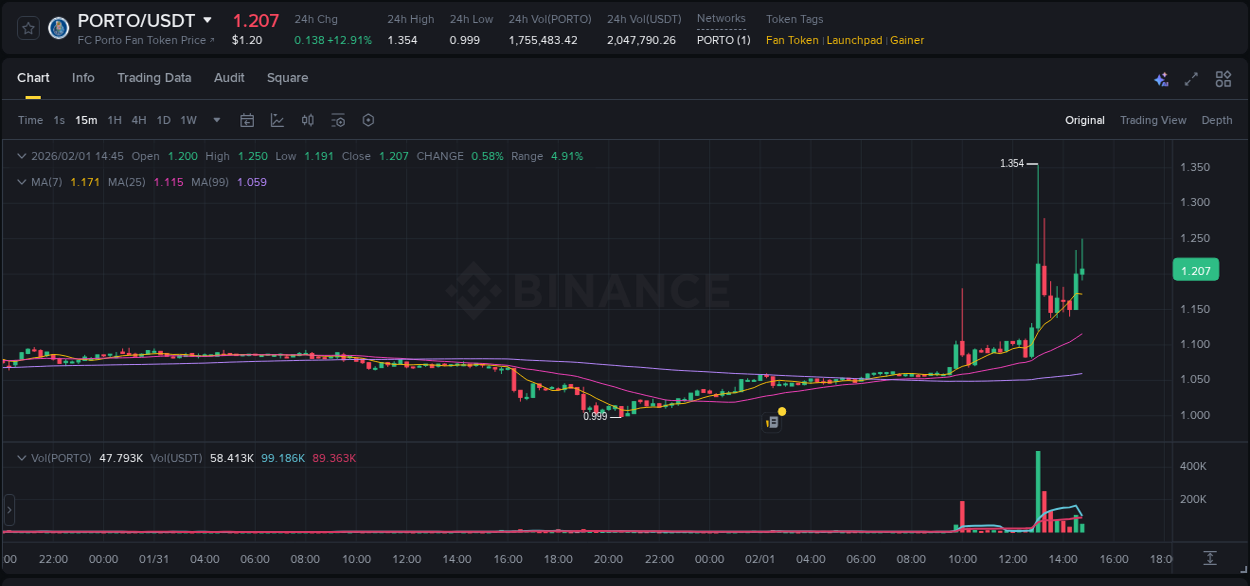Open the date range calendar icon

247,120
